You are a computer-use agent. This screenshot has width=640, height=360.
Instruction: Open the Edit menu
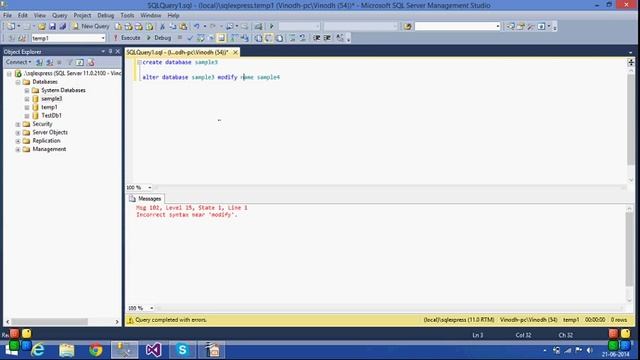click(x=22, y=16)
